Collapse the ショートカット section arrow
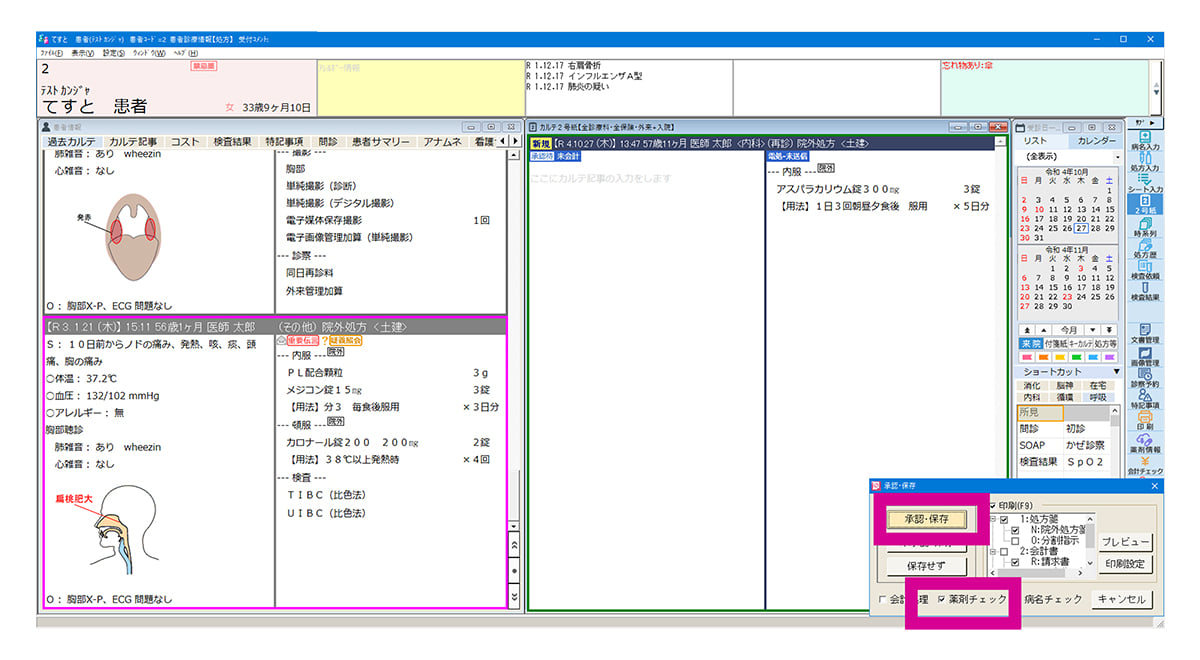1200x660 pixels. [x=1117, y=372]
